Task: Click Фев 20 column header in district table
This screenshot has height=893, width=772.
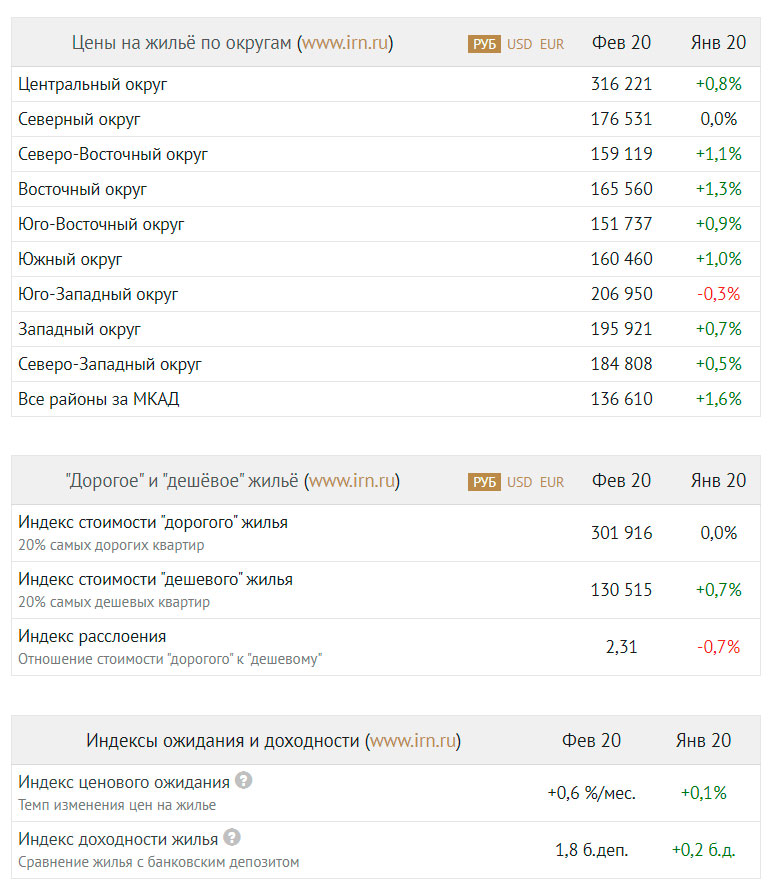Action: point(621,43)
